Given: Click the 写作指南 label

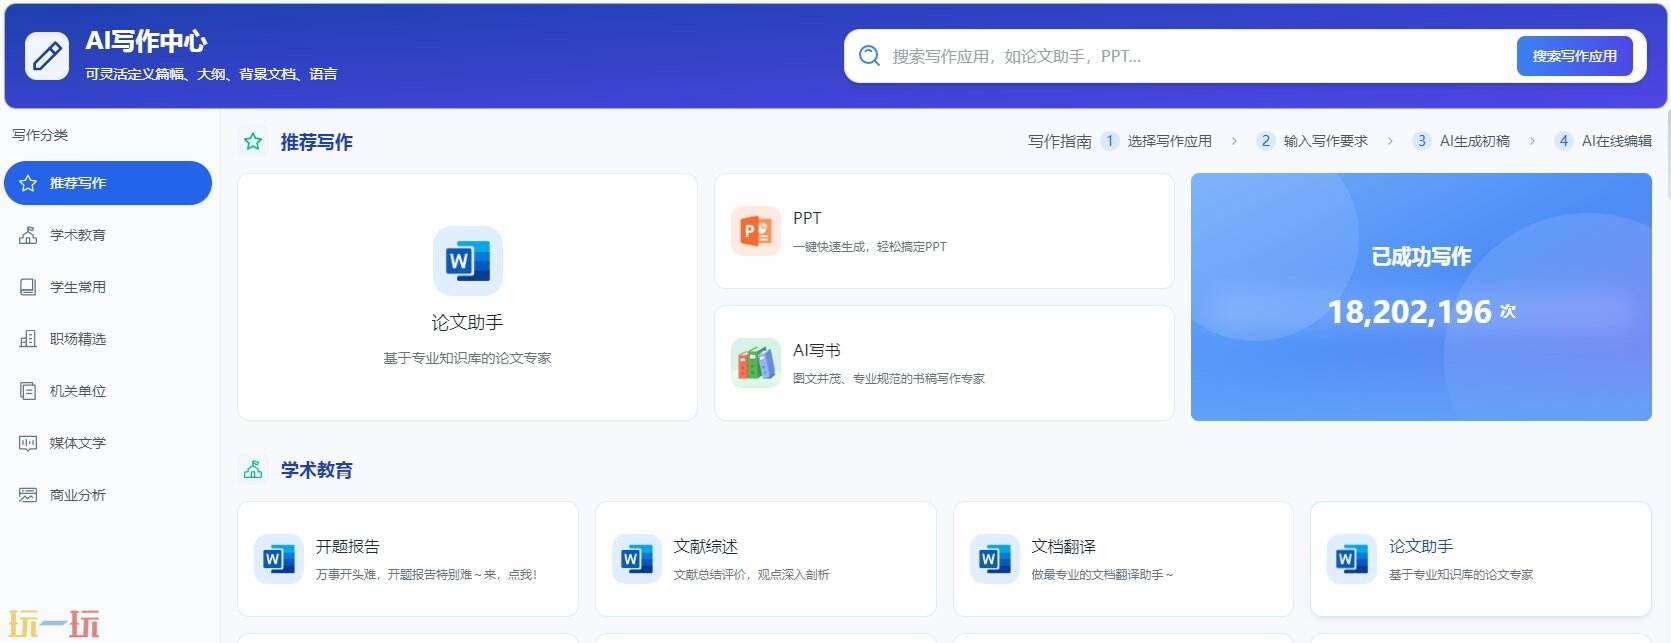Looking at the screenshot, I should point(1060,141).
